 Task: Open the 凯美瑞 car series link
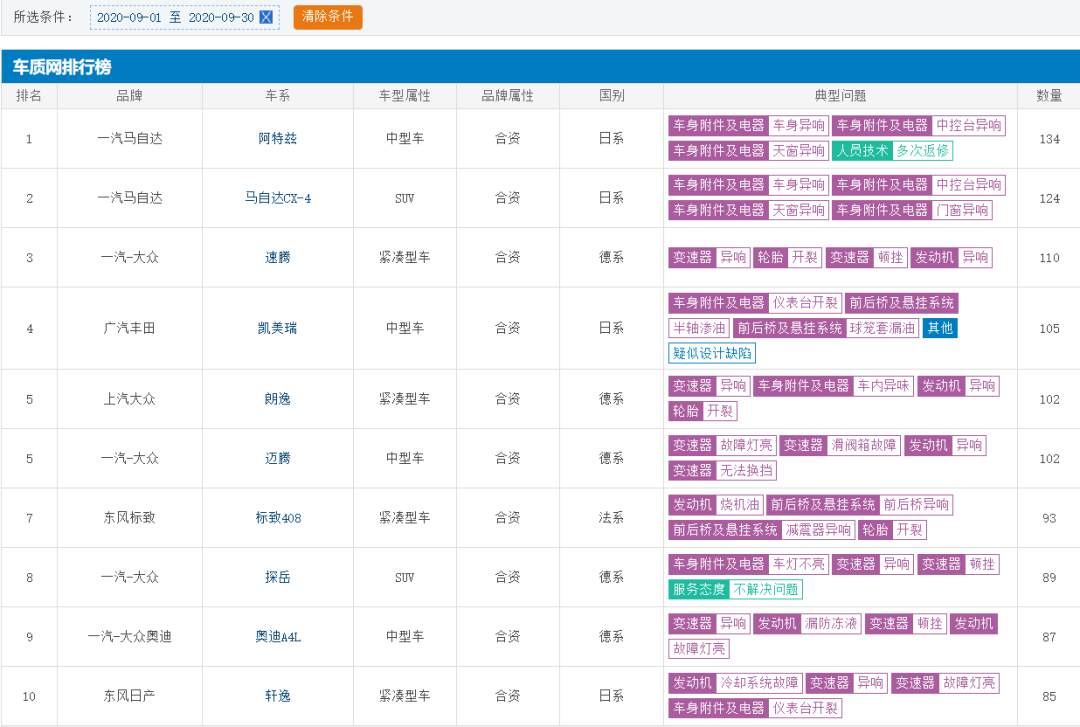coord(278,328)
